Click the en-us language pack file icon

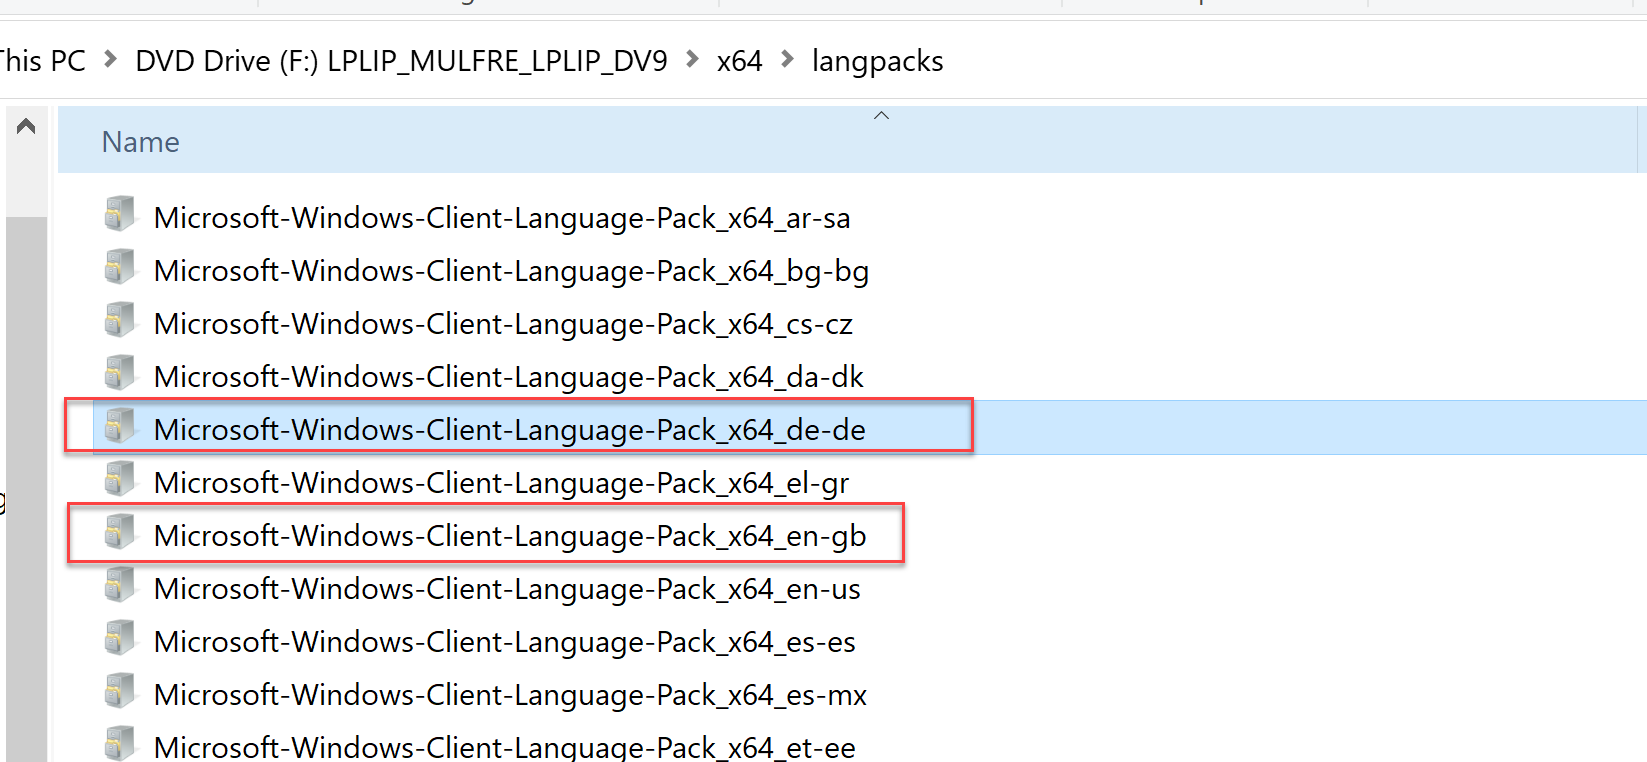[120, 586]
